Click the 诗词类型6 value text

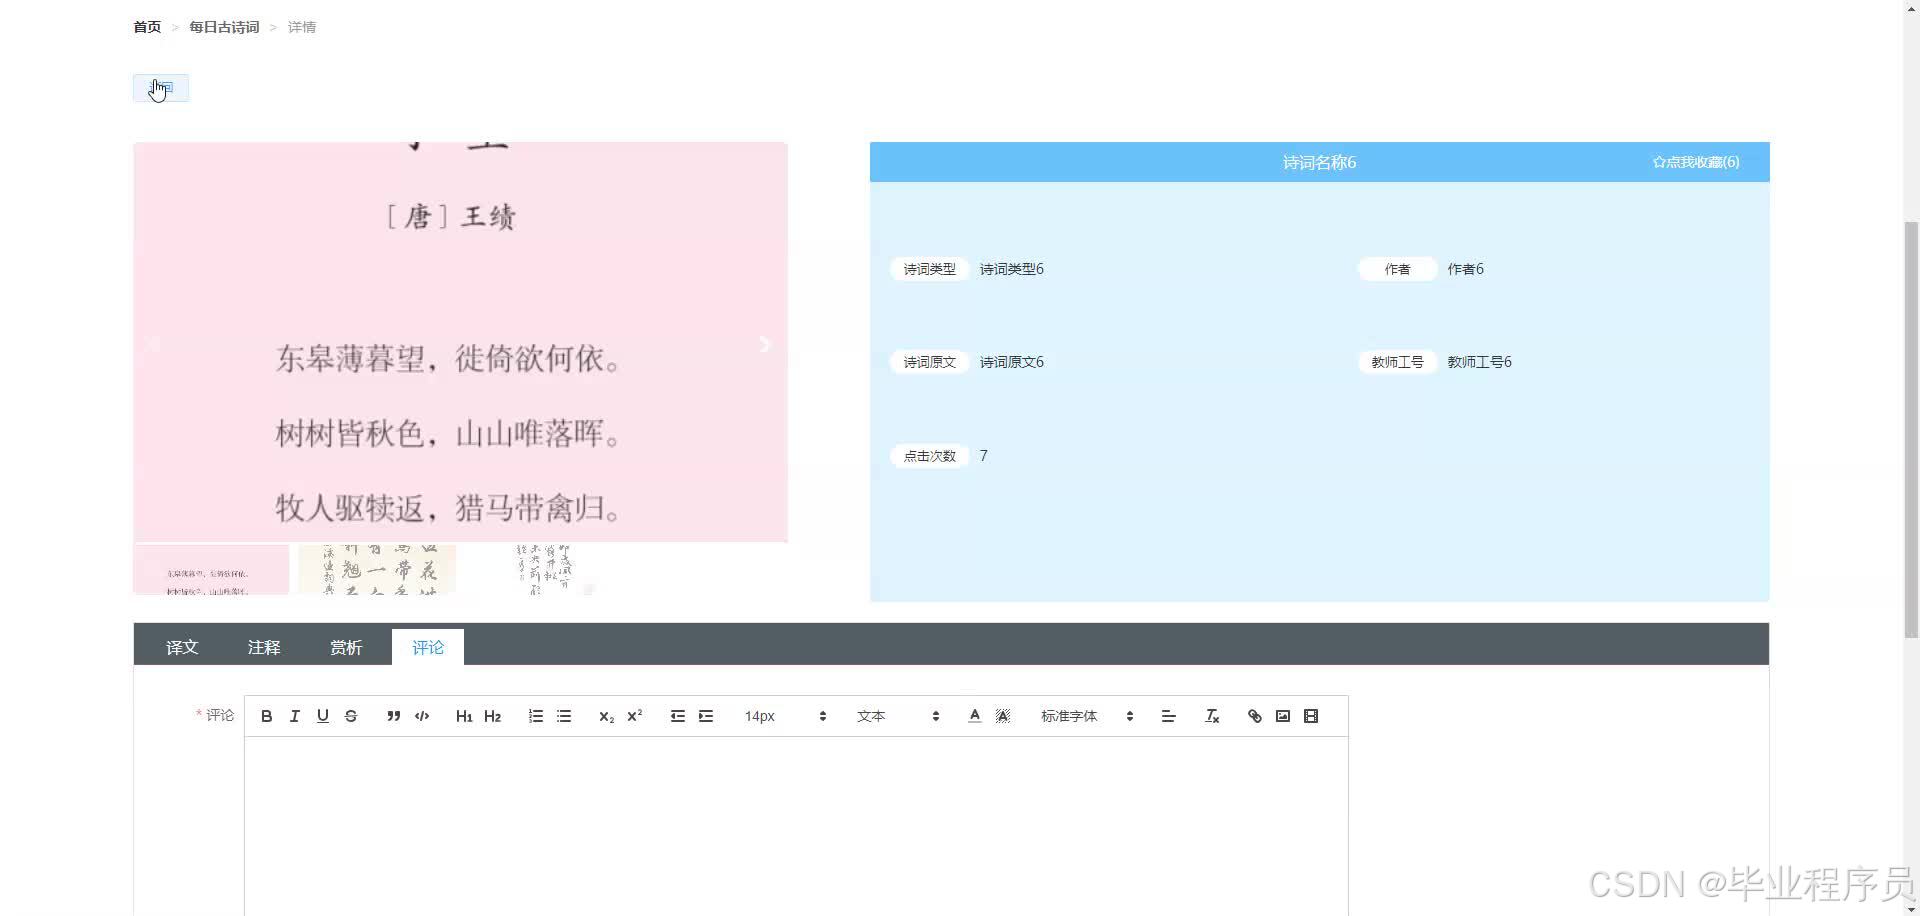point(1011,269)
